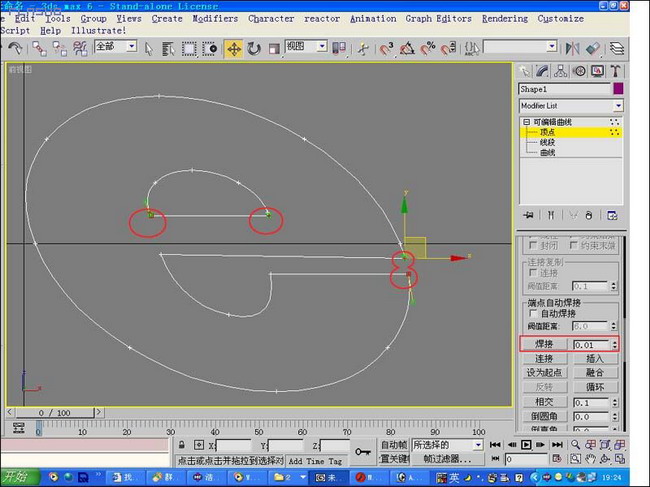Click the Zoom viewport magnifier icon
Viewport: 650px width, 487px height.
575,445
